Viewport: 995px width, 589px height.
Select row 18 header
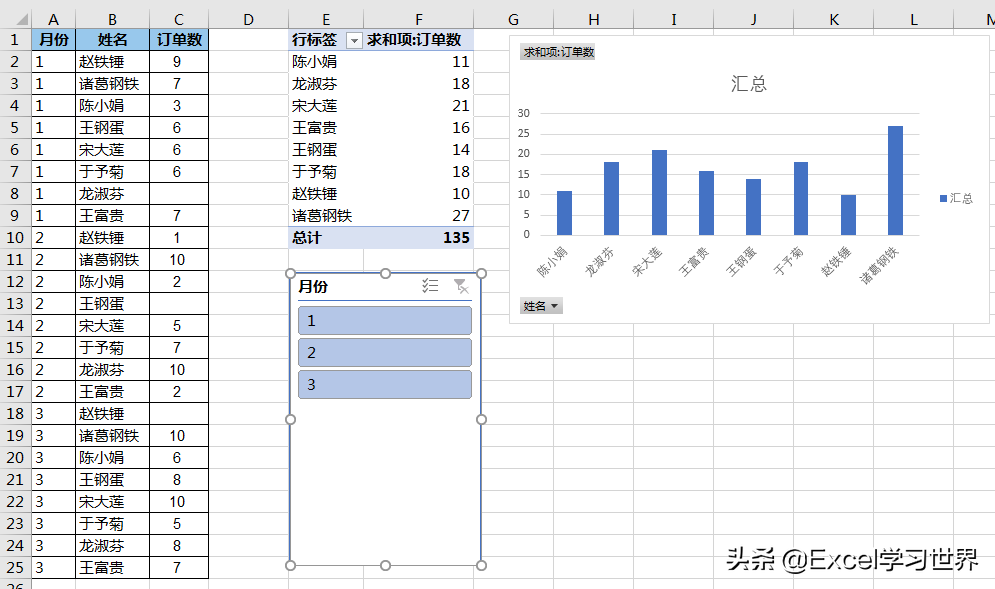click(x=15, y=414)
